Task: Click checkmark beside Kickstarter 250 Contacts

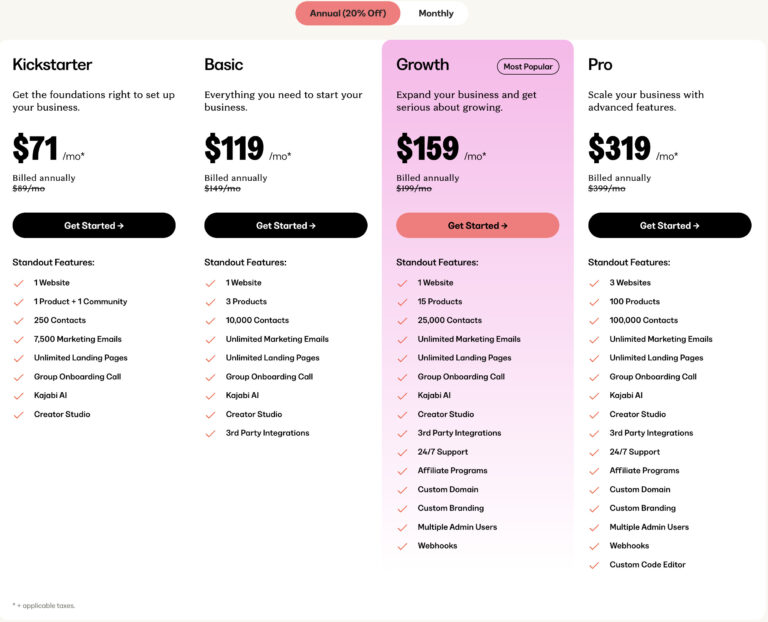Action: pyautogui.click(x=19, y=321)
